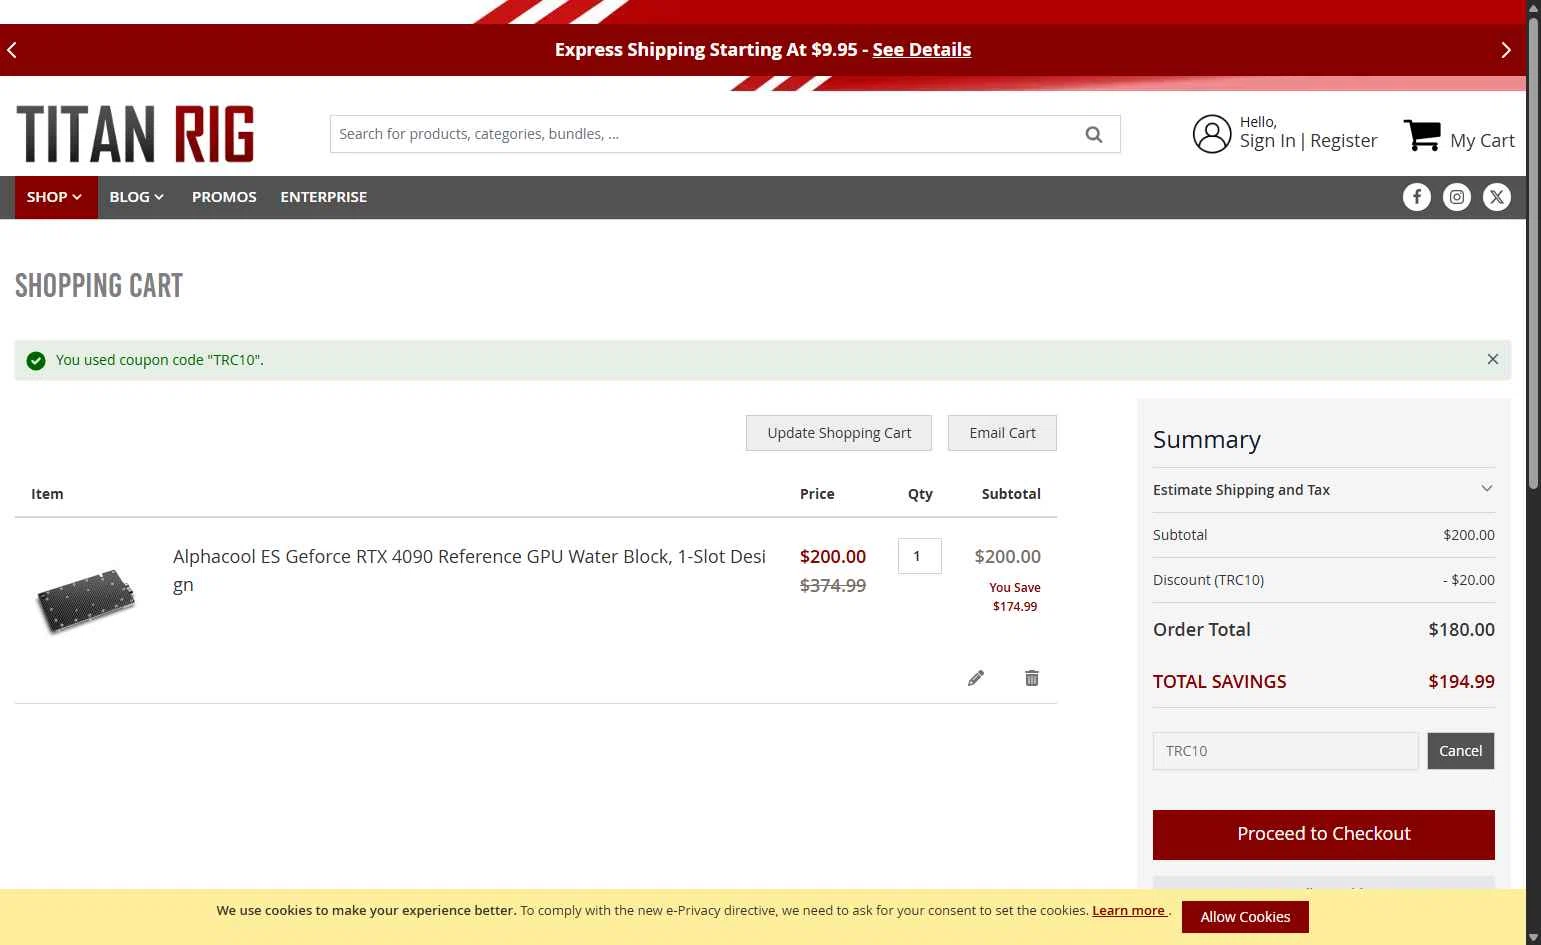This screenshot has width=1541, height=945.
Task: Expand the SHOP menu
Action: coord(55,197)
